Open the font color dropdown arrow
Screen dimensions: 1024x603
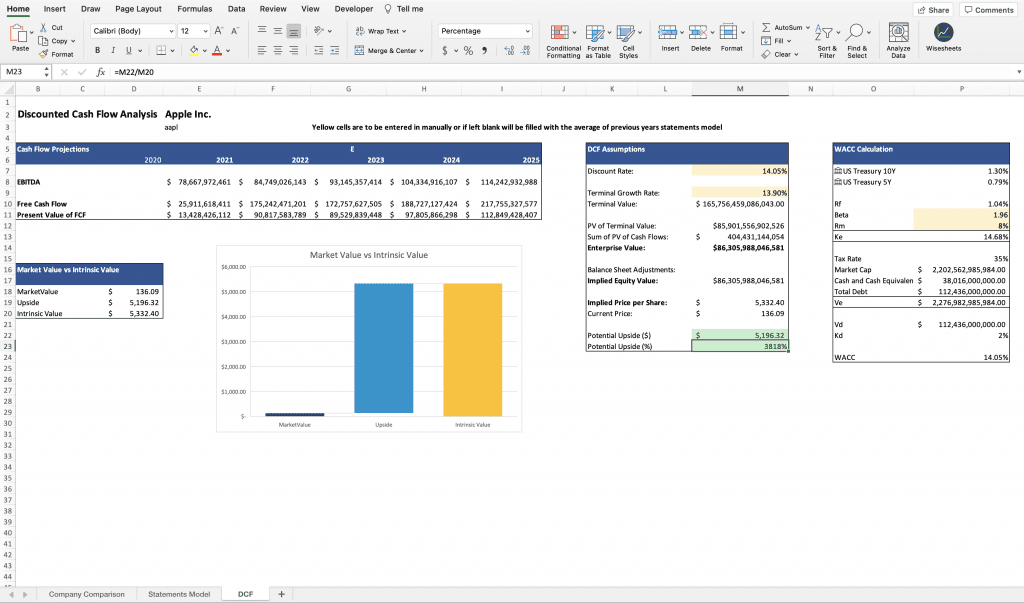pos(228,50)
